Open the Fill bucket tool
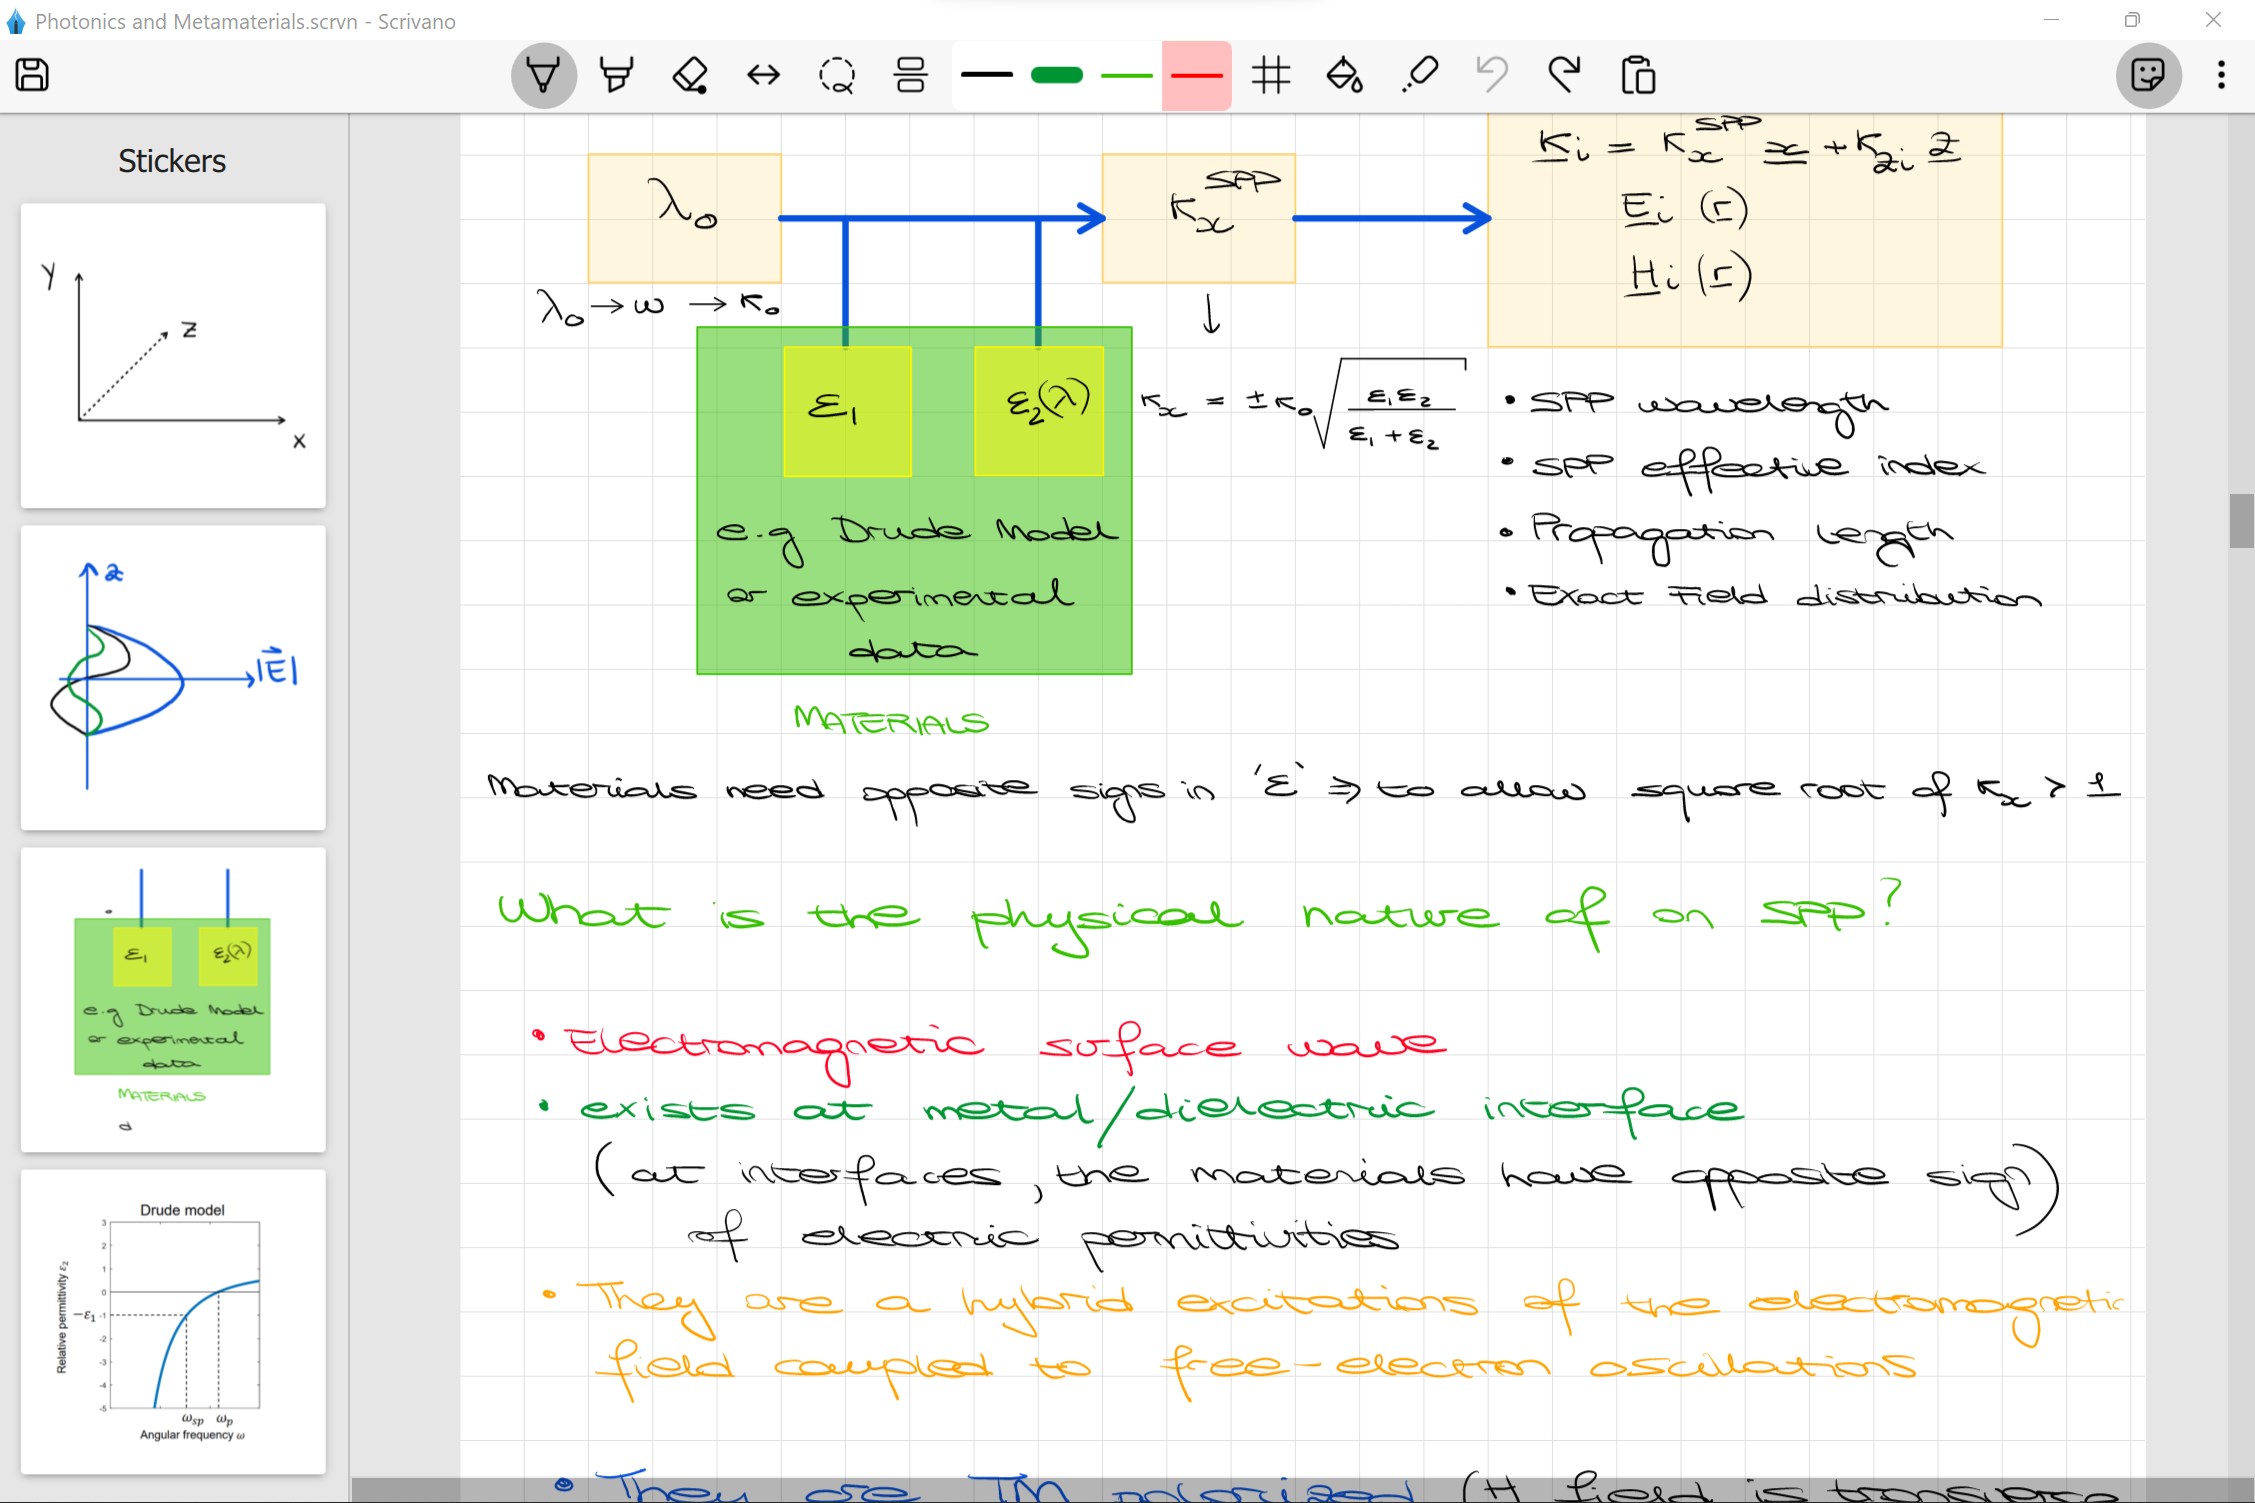The image size is (2255, 1503). 1344,75
